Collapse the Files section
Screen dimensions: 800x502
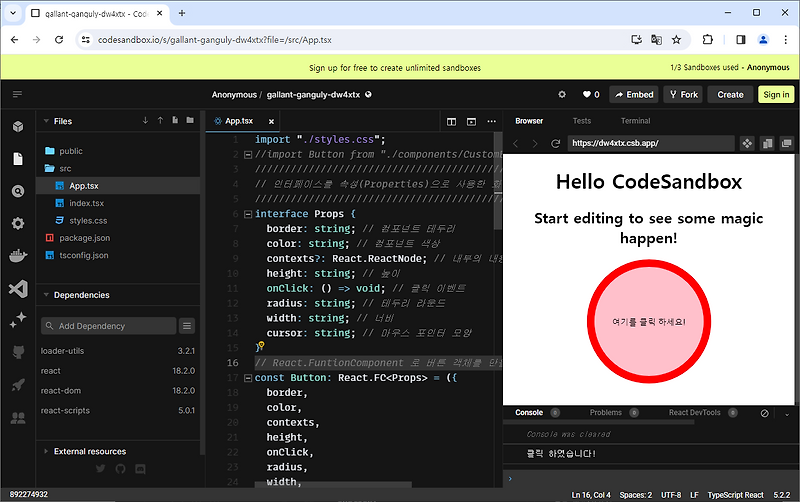[x=46, y=121]
